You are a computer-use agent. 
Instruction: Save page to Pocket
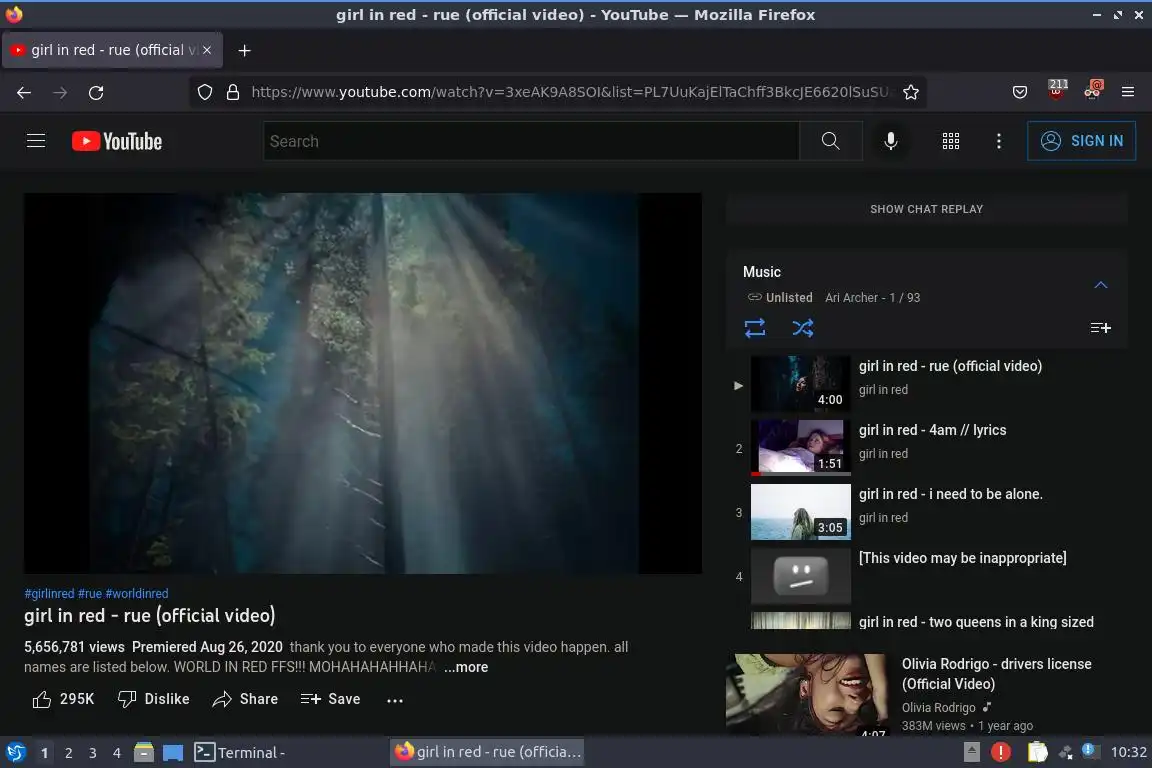click(1020, 92)
